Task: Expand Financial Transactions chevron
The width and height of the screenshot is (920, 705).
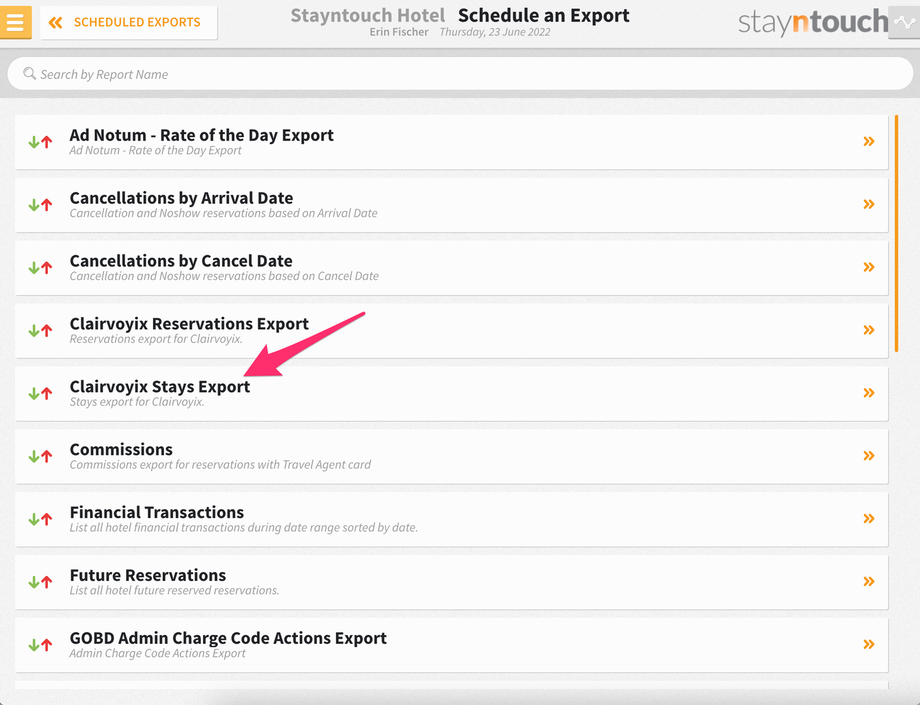Action: coord(869,518)
